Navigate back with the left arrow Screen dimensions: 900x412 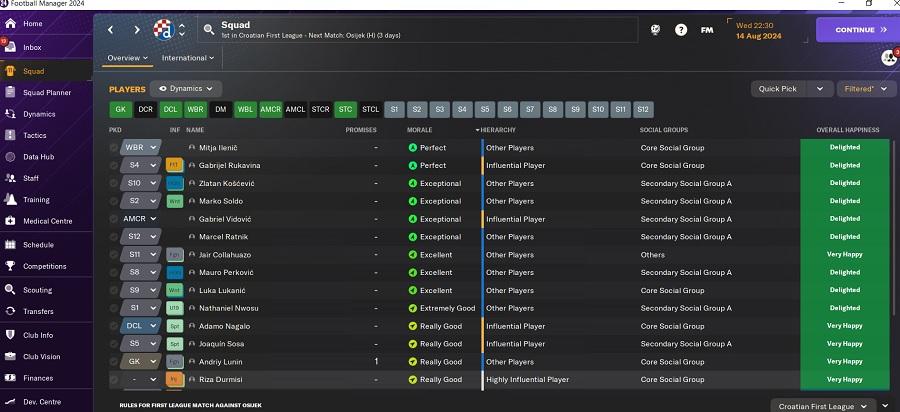click(x=110, y=30)
